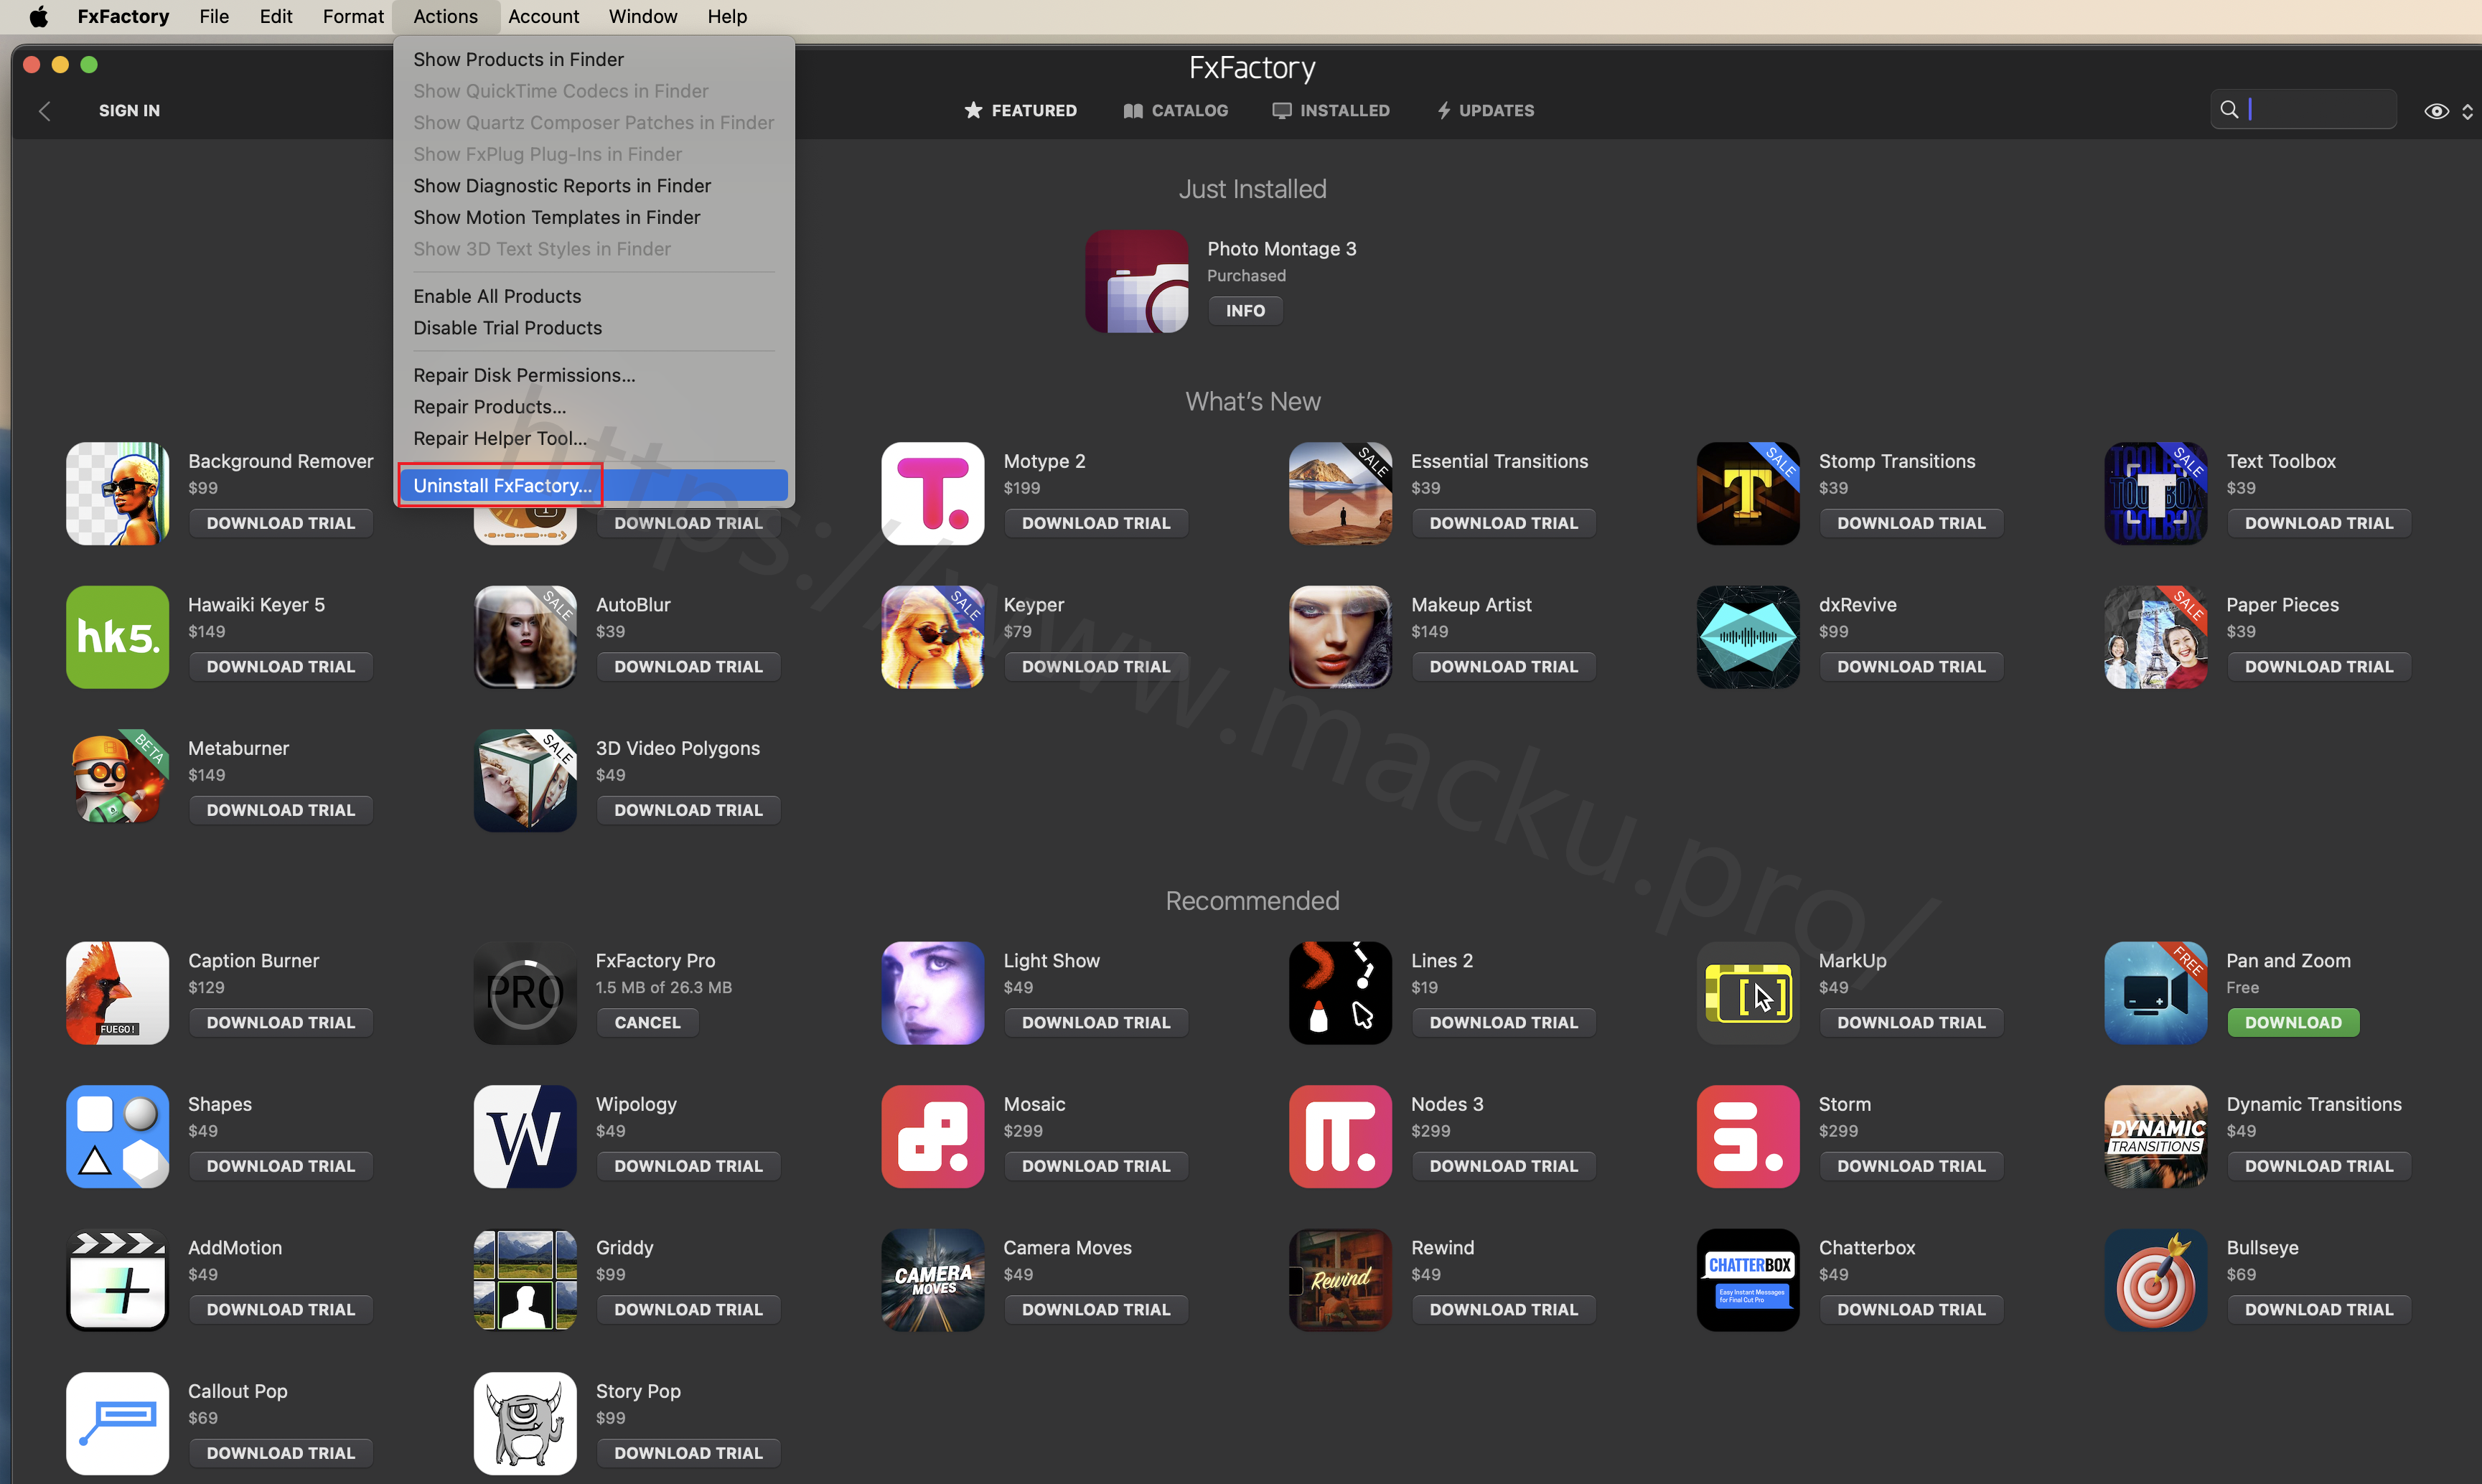The width and height of the screenshot is (2482, 1484).
Task: Download trial of Bullseye
Action: click(x=2318, y=1309)
